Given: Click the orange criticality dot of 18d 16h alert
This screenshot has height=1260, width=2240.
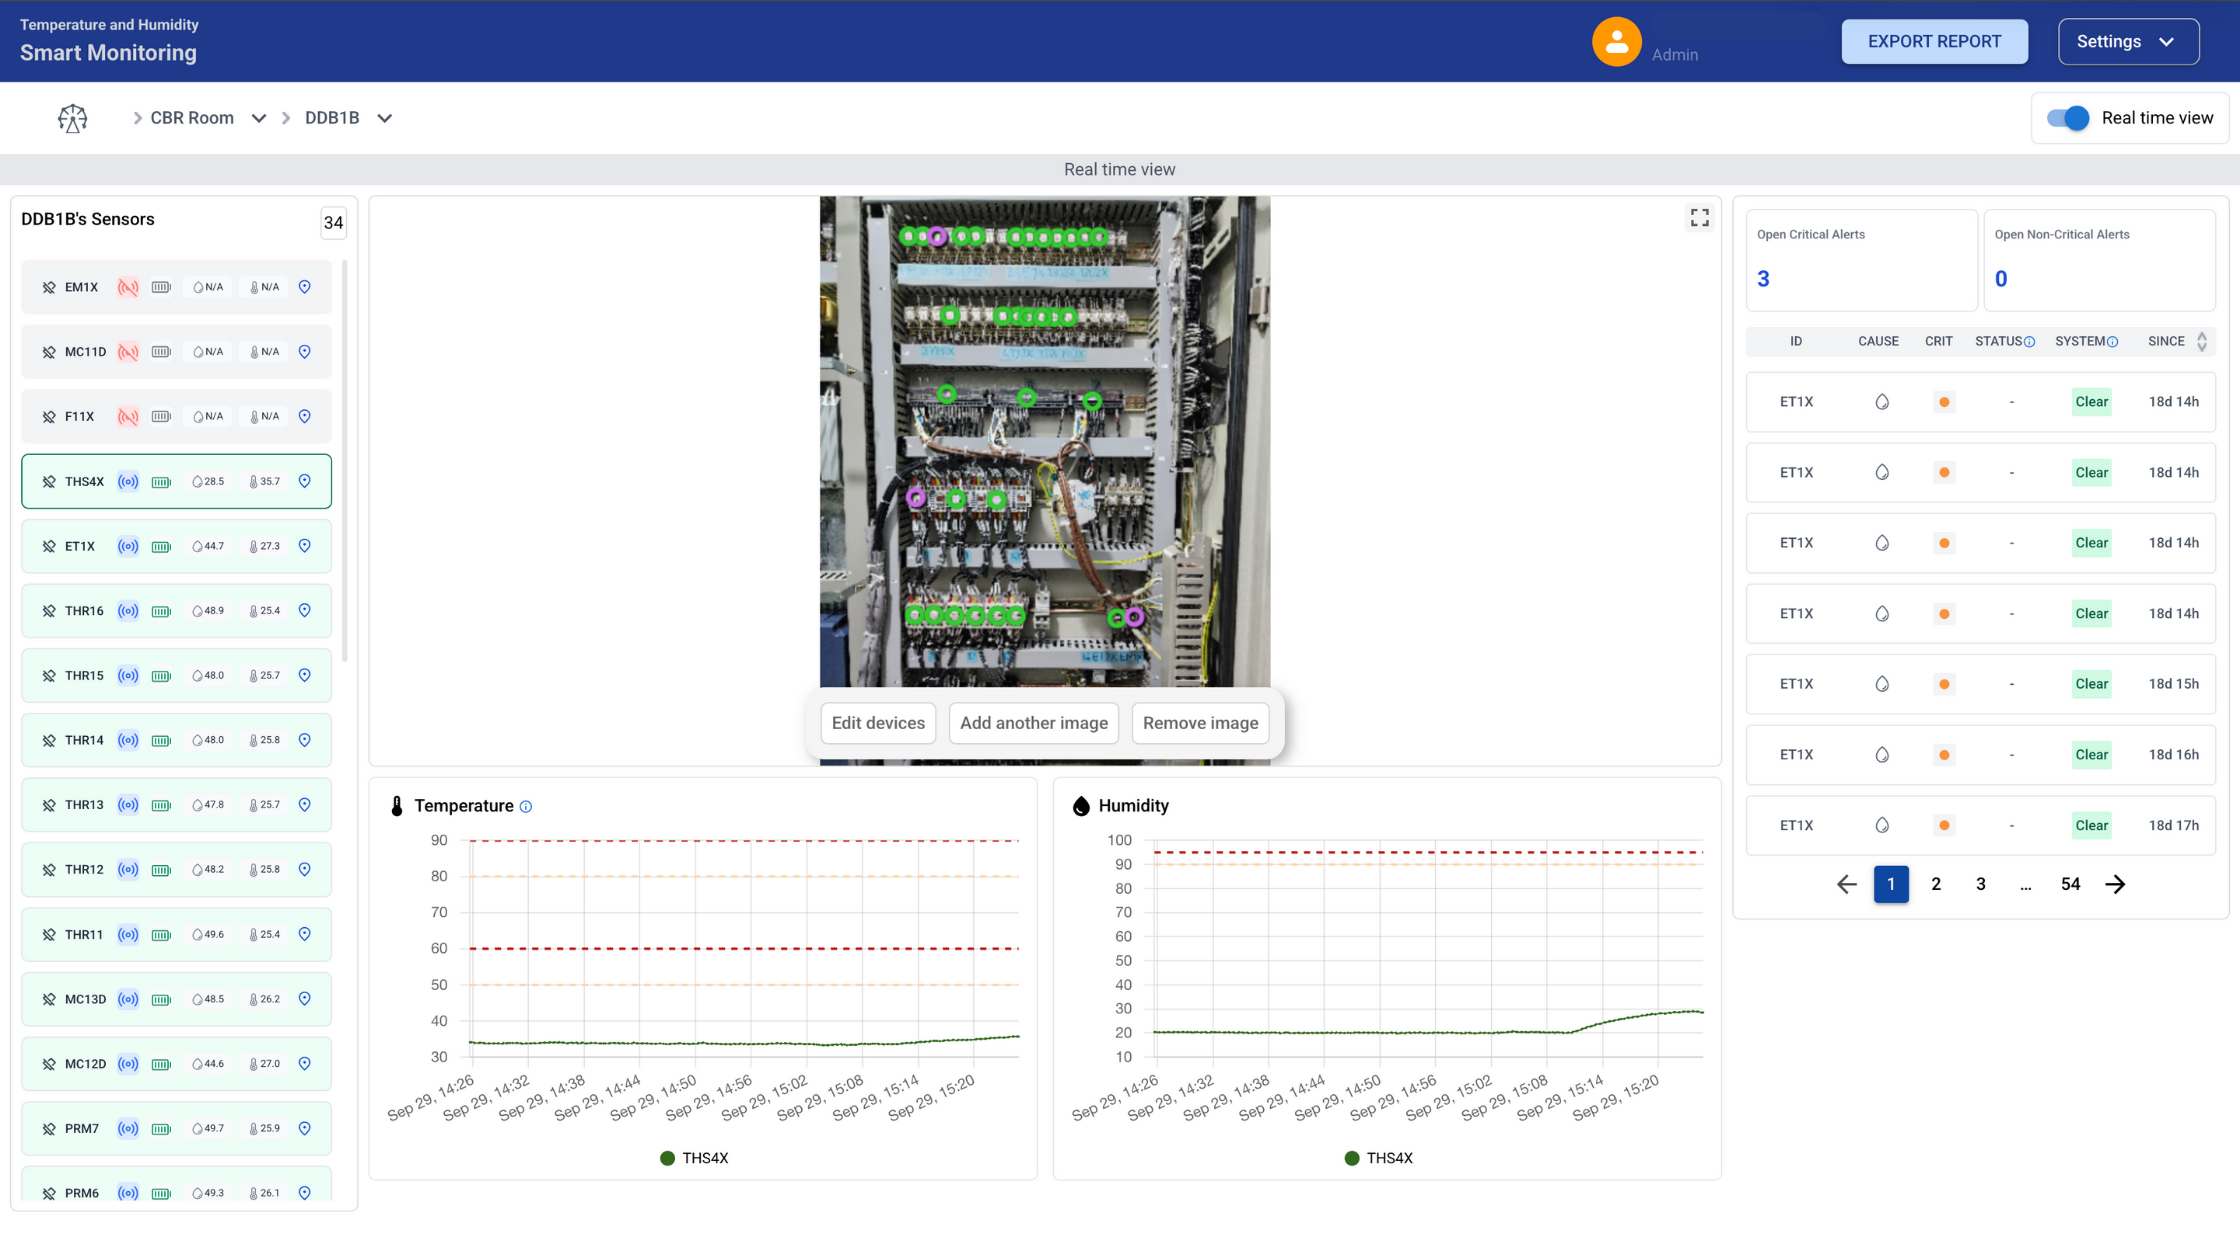Looking at the screenshot, I should [1943, 755].
